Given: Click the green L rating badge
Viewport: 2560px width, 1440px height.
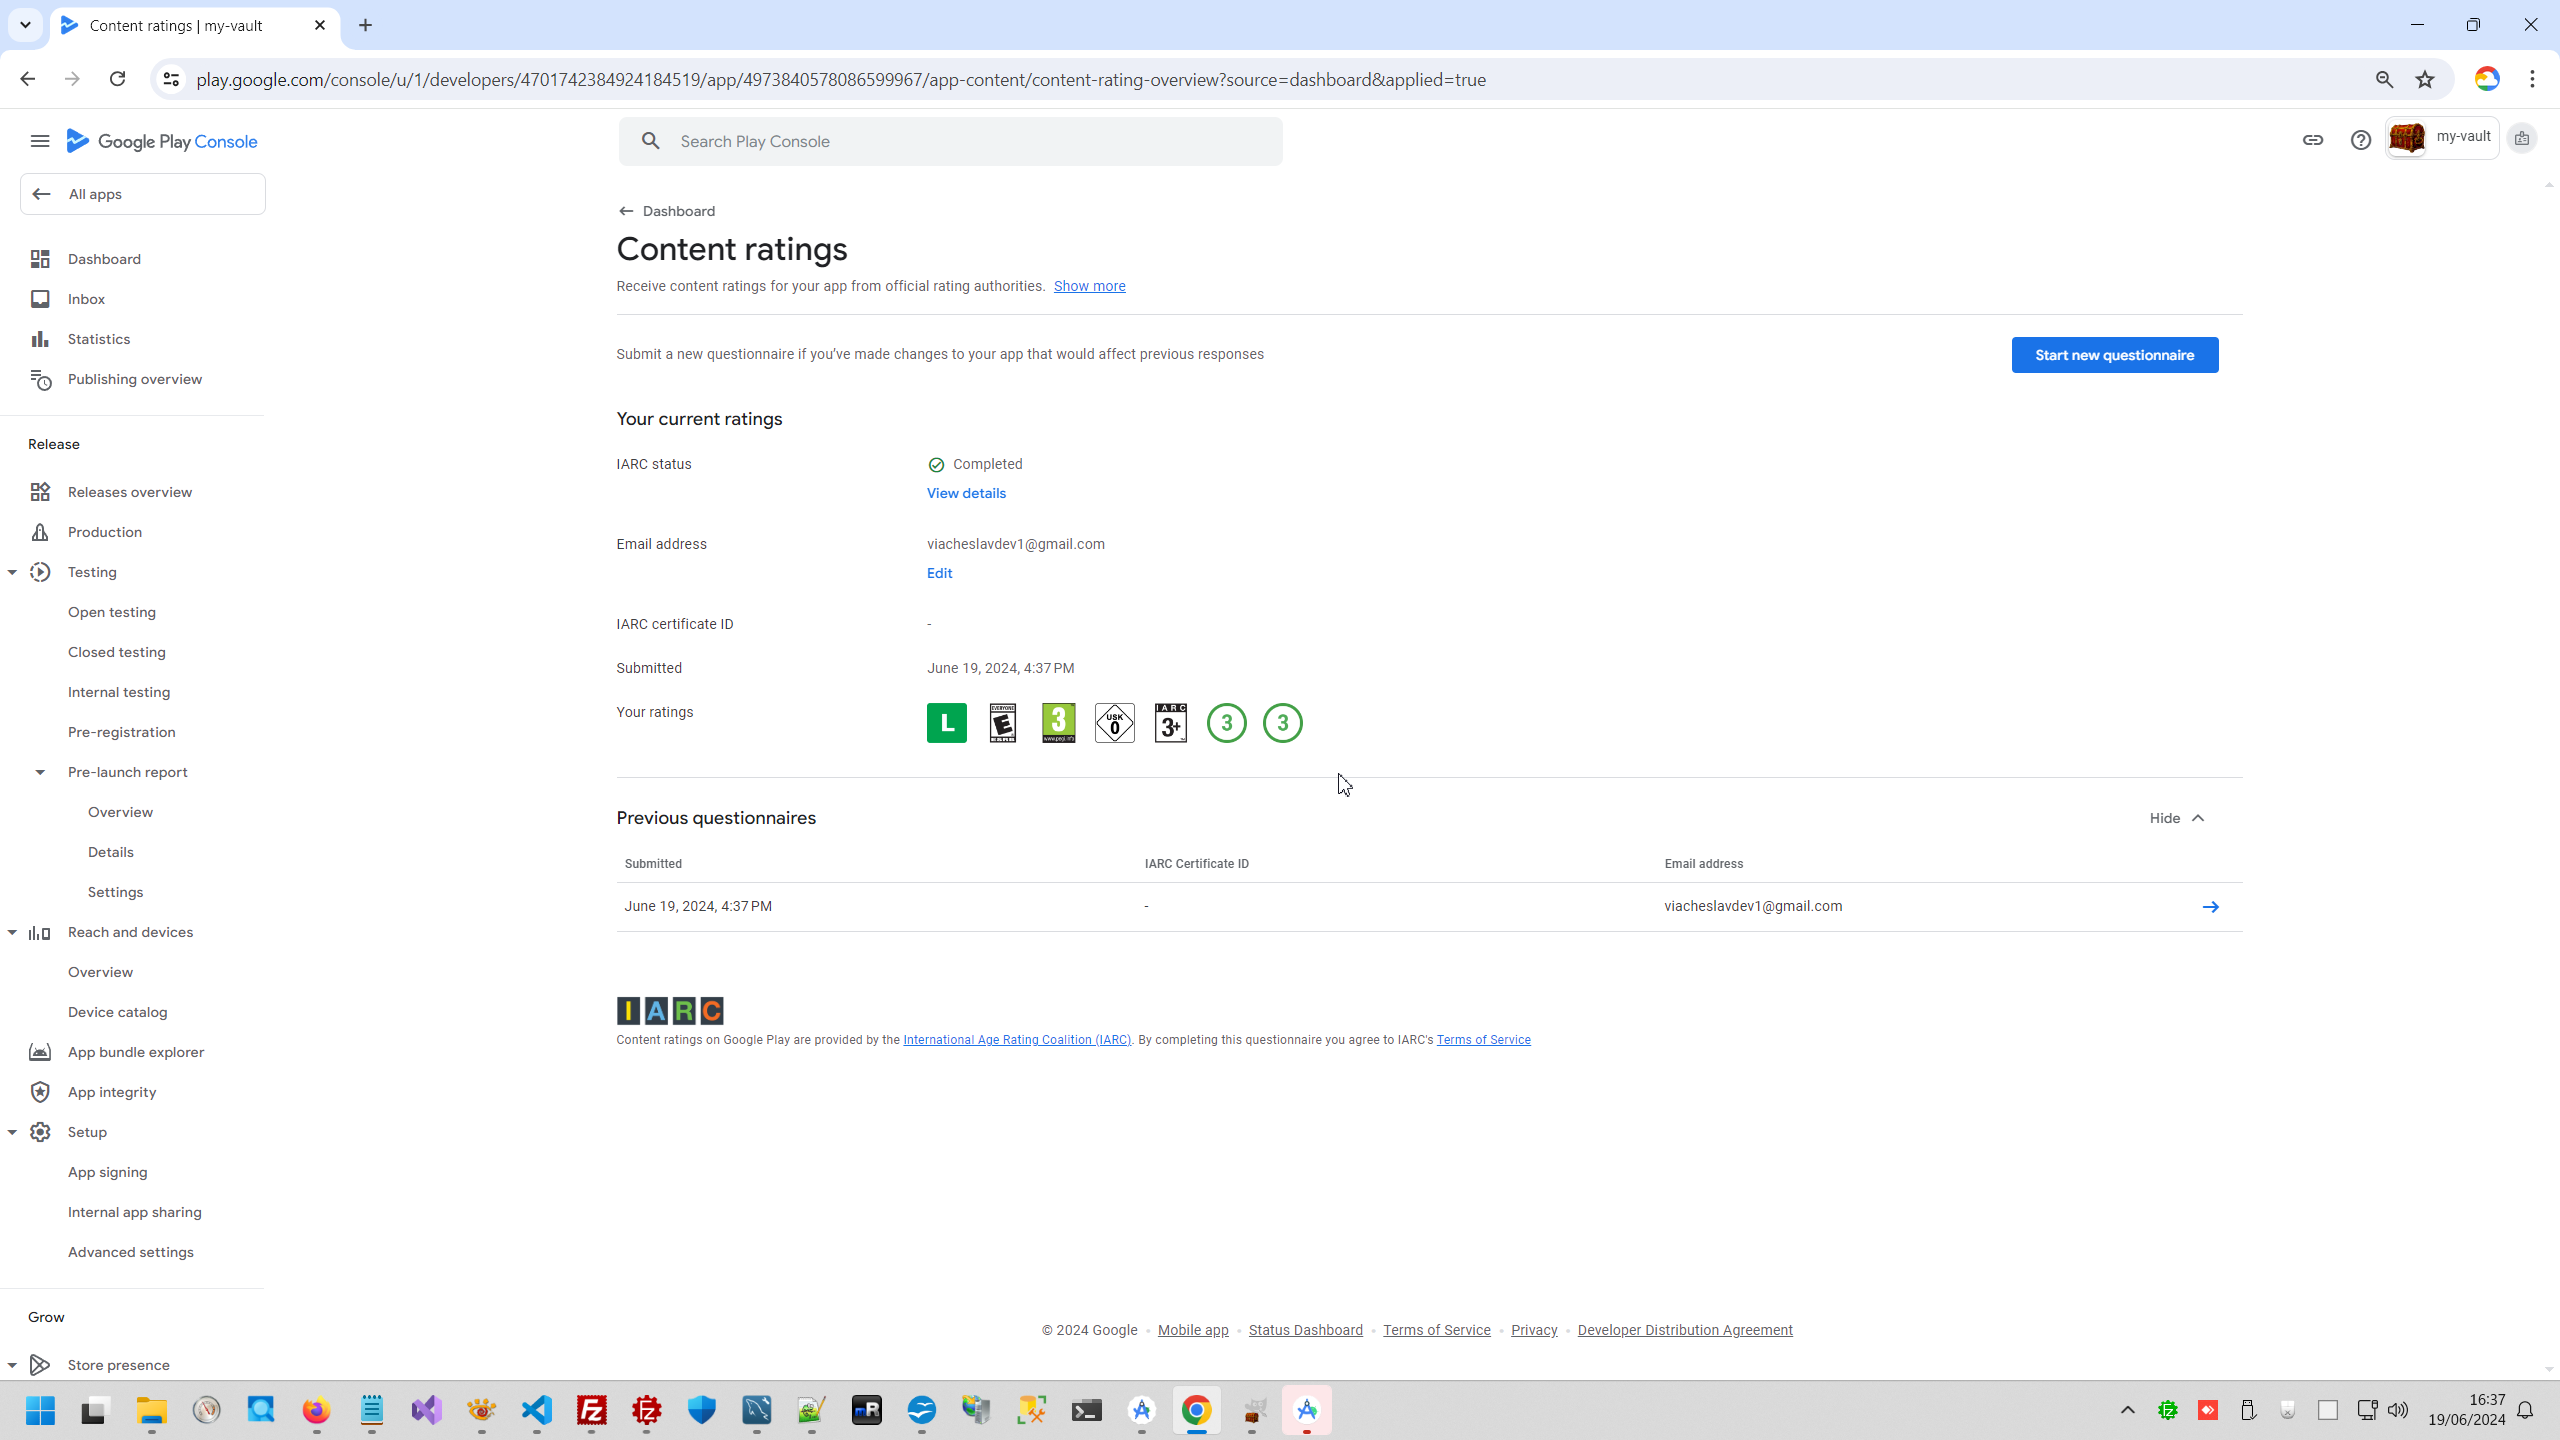Looking at the screenshot, I should pyautogui.click(x=946, y=723).
